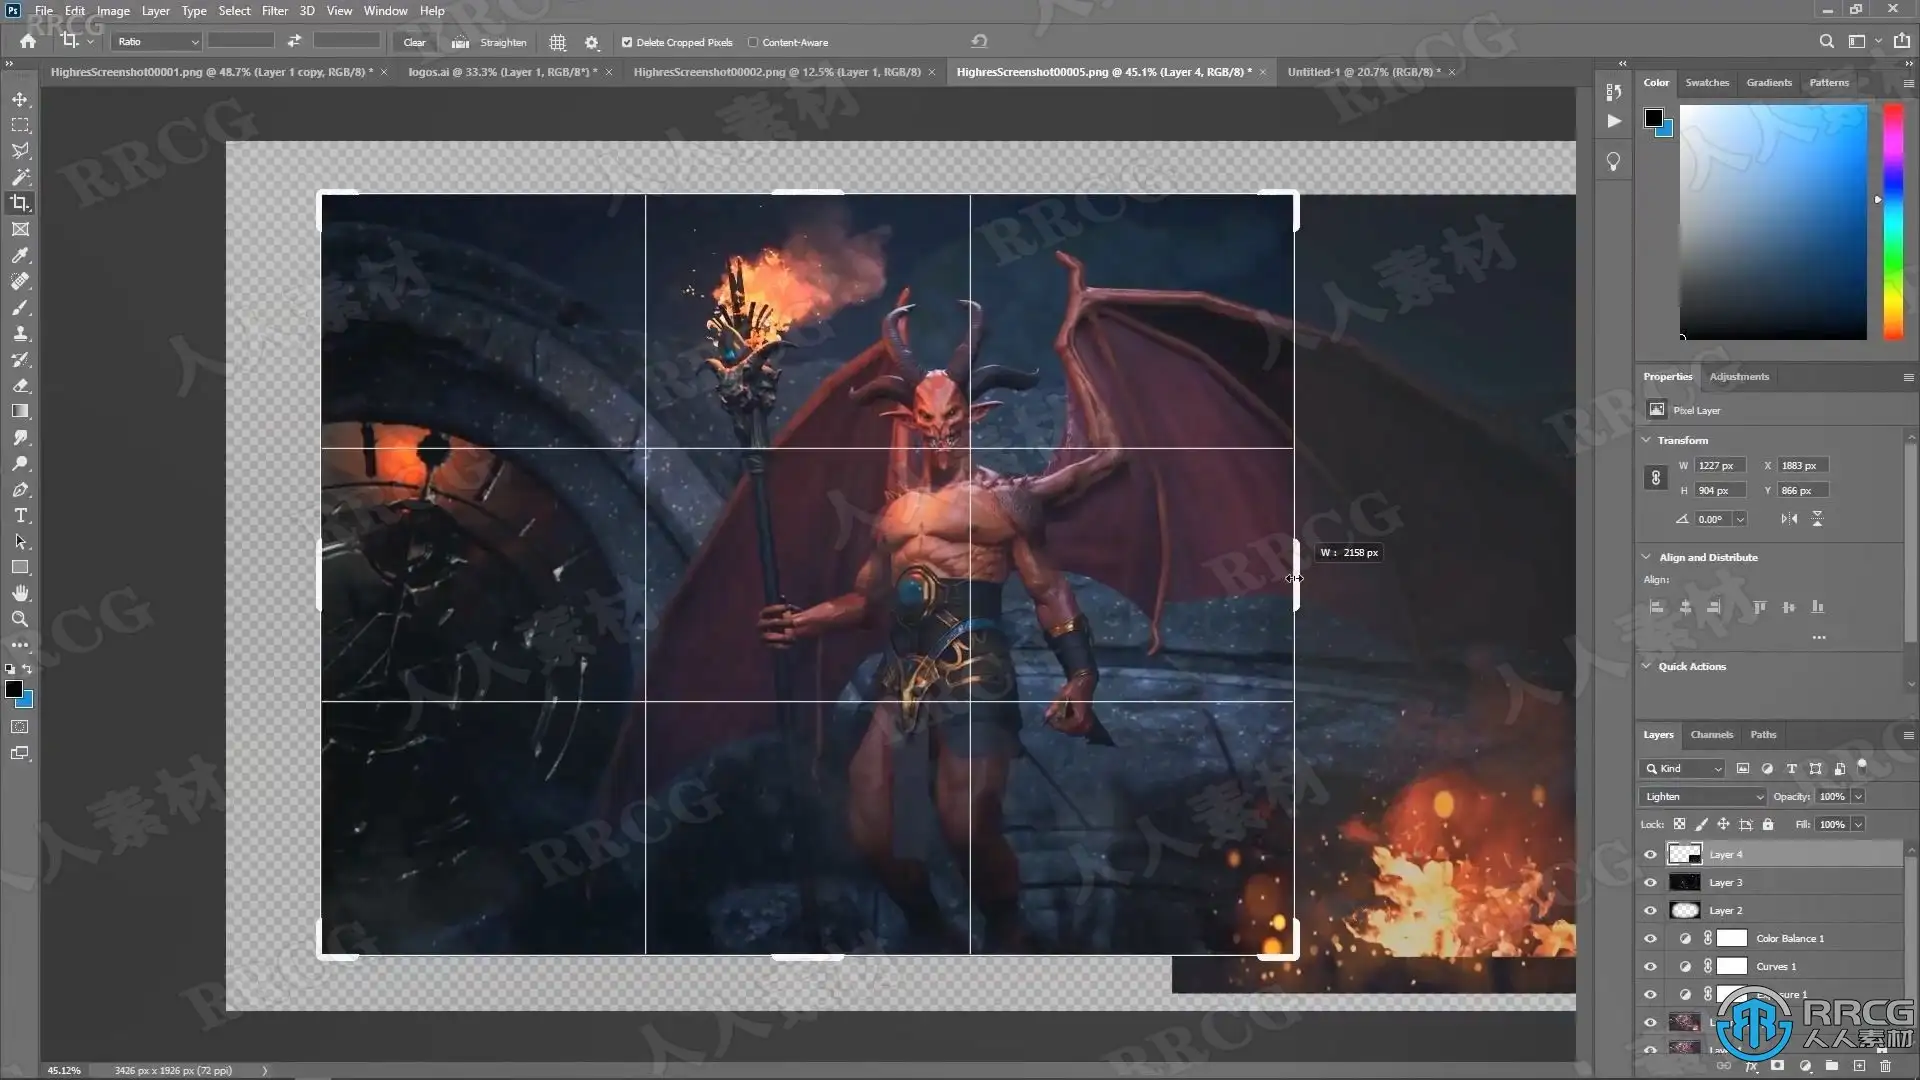Select the Eyedropper tool

[x=20, y=255]
